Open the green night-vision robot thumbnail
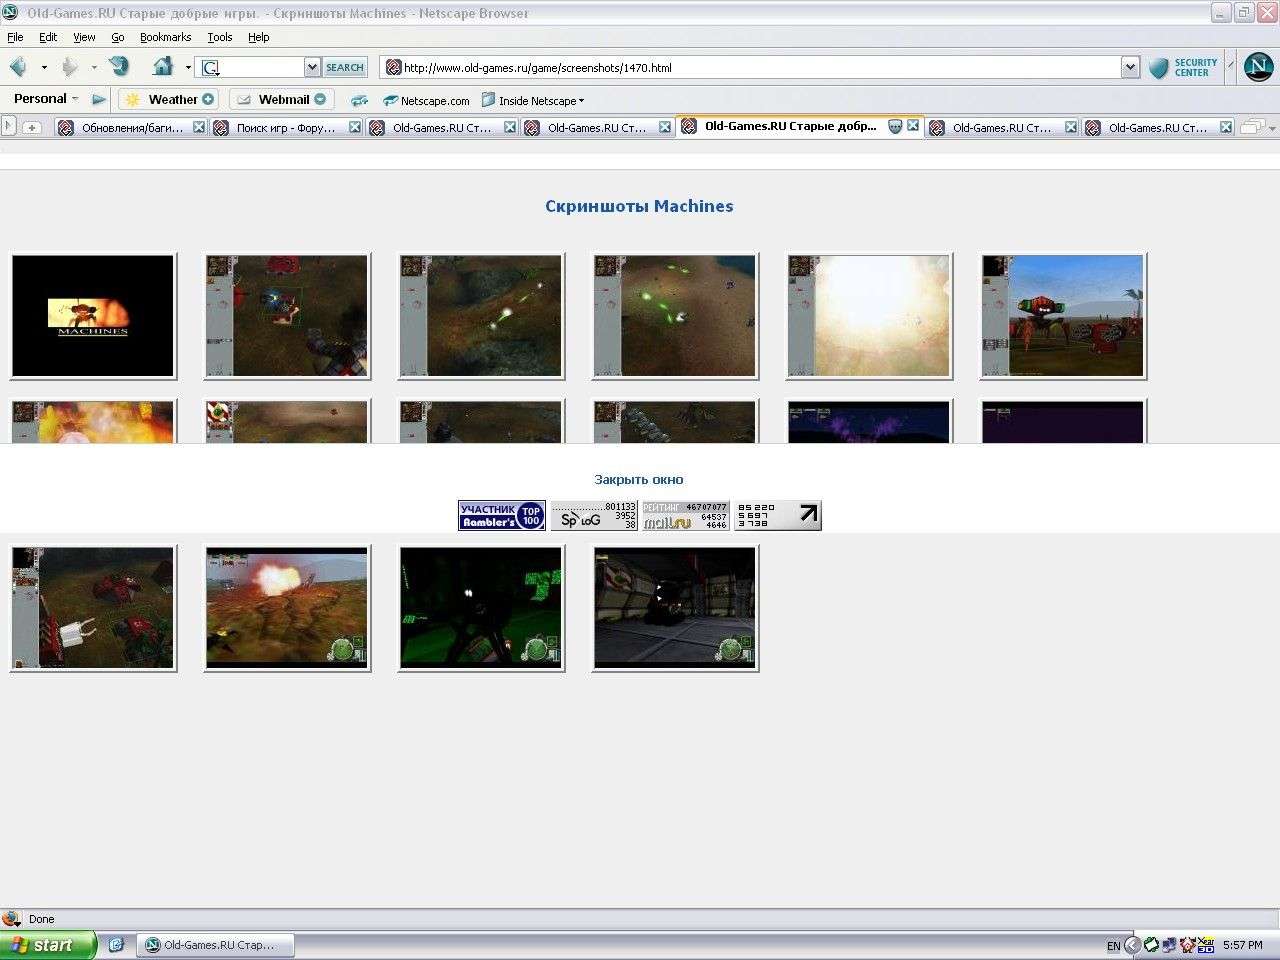The image size is (1280, 960). click(x=481, y=608)
